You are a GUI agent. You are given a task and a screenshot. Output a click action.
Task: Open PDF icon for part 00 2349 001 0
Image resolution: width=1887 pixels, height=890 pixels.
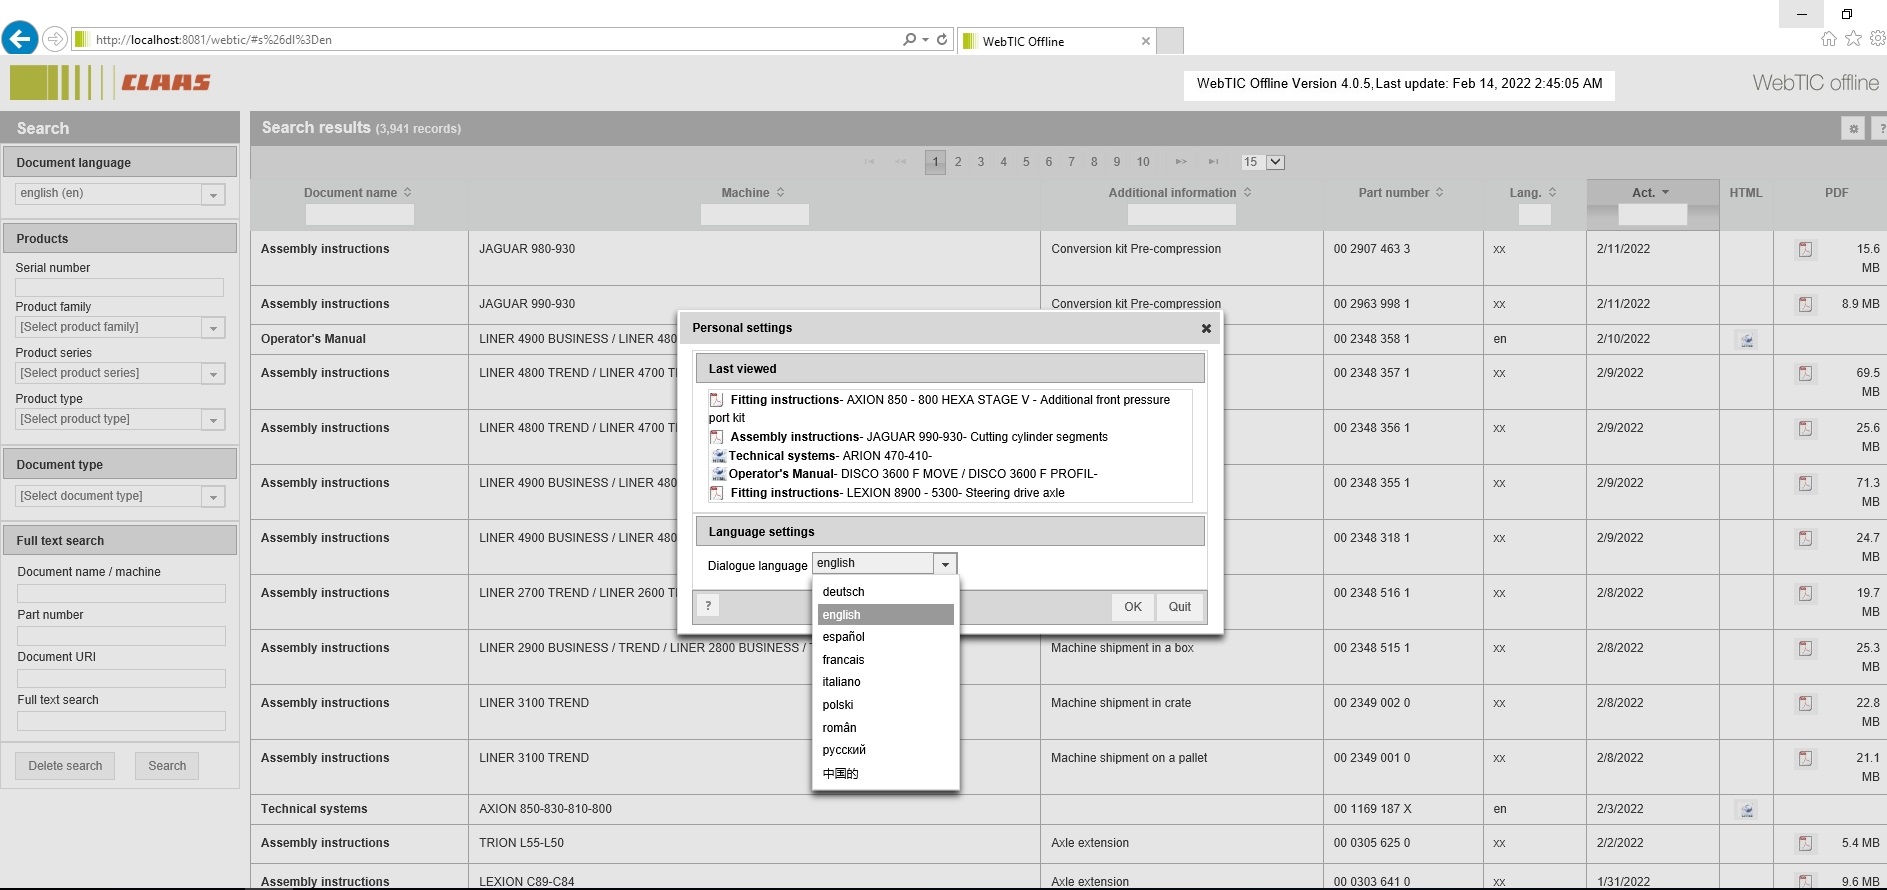coord(1805,758)
